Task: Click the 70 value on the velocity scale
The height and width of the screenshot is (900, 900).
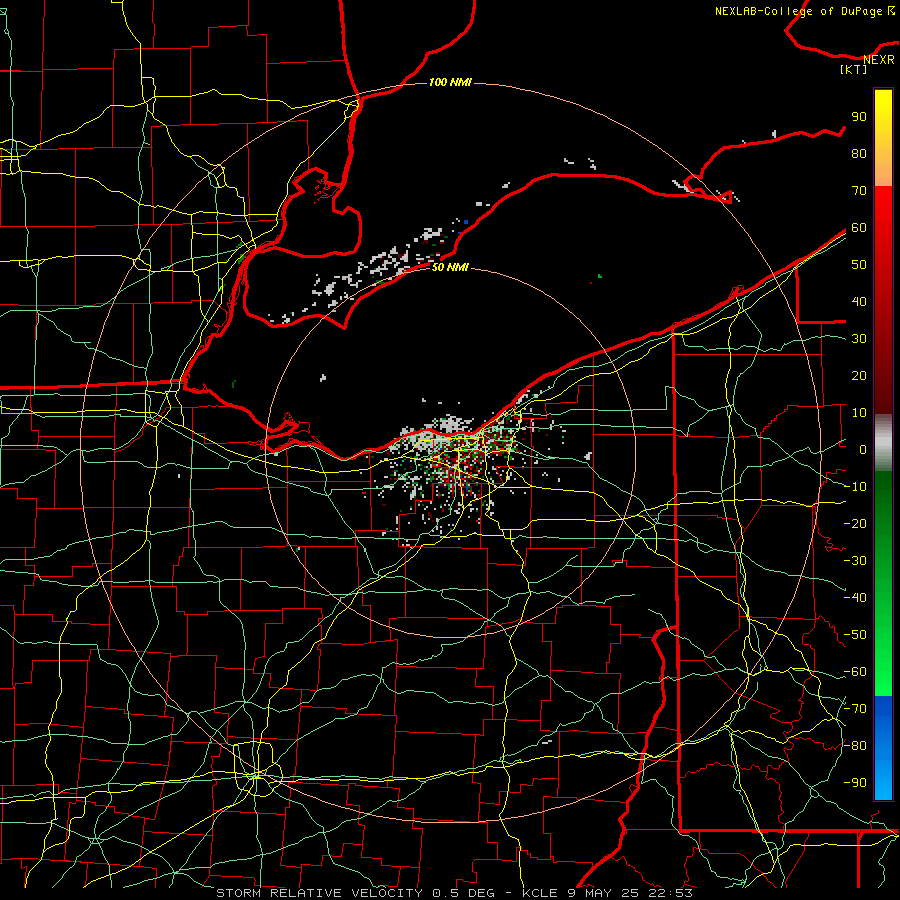Action: (859, 191)
